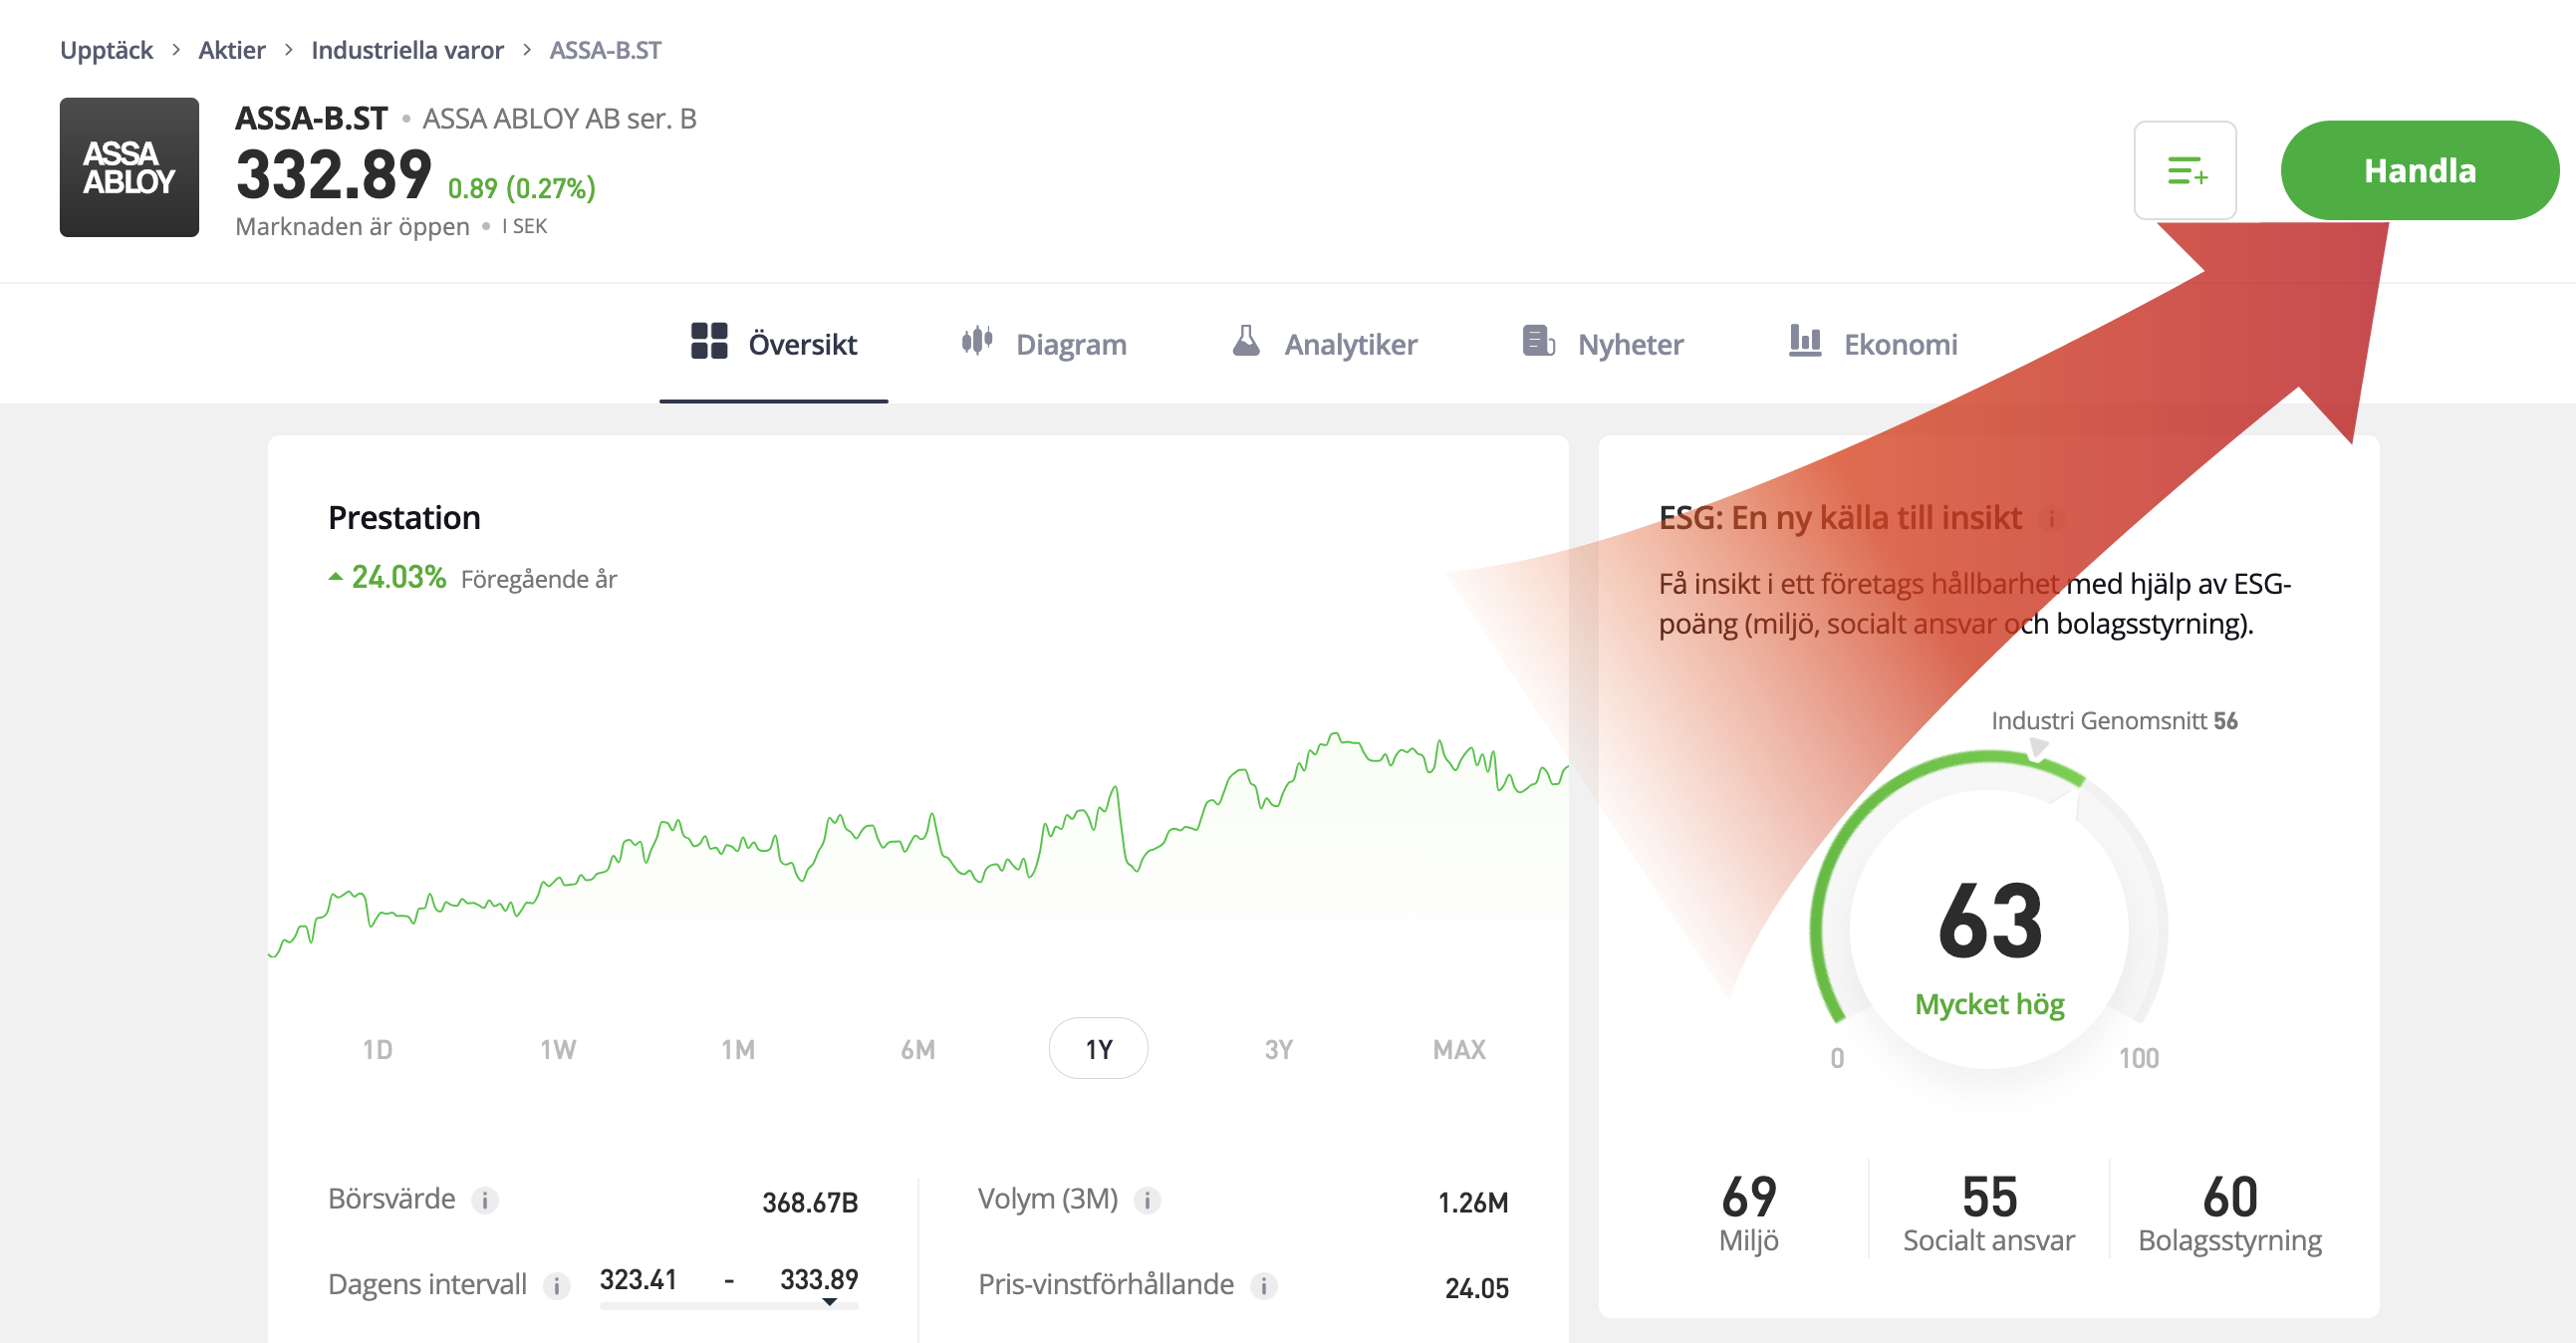This screenshot has width=2576, height=1343.
Task: Click the Dagens intervall range slider marker
Action: click(829, 1302)
